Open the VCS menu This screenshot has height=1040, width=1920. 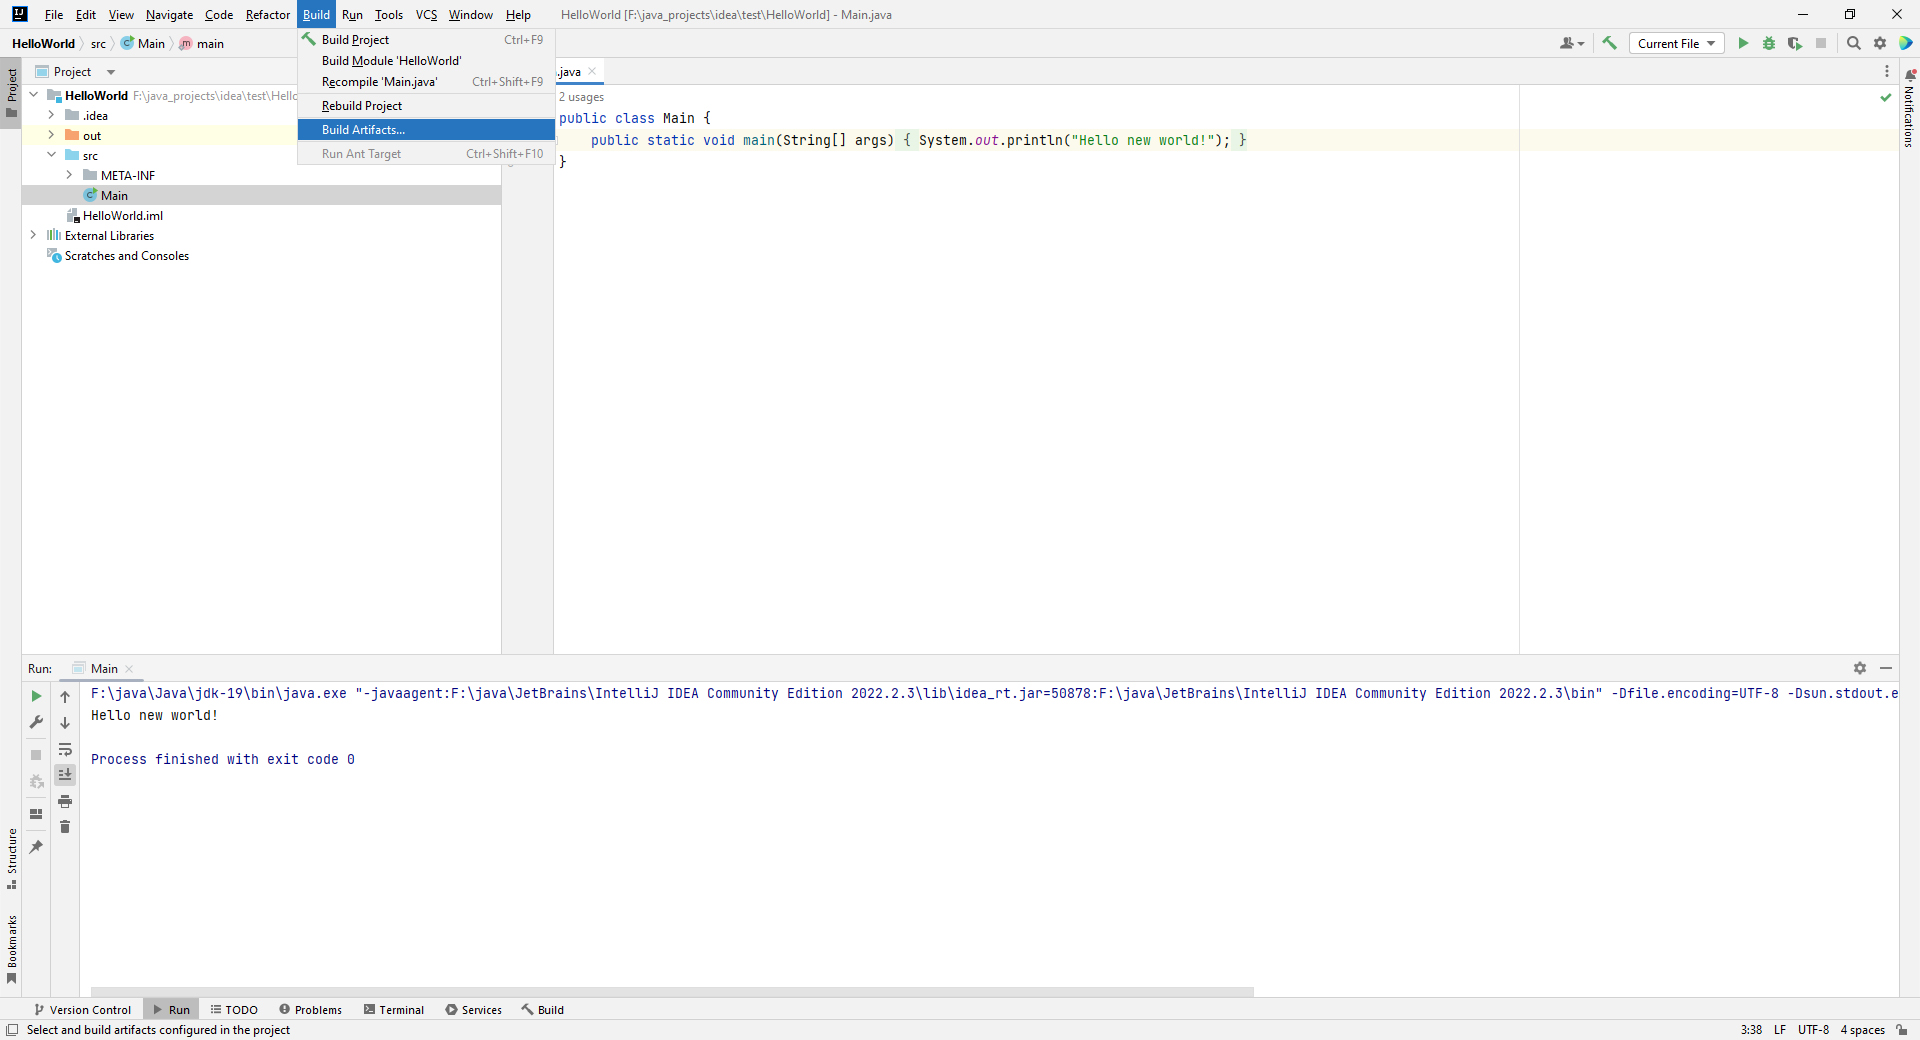426,15
